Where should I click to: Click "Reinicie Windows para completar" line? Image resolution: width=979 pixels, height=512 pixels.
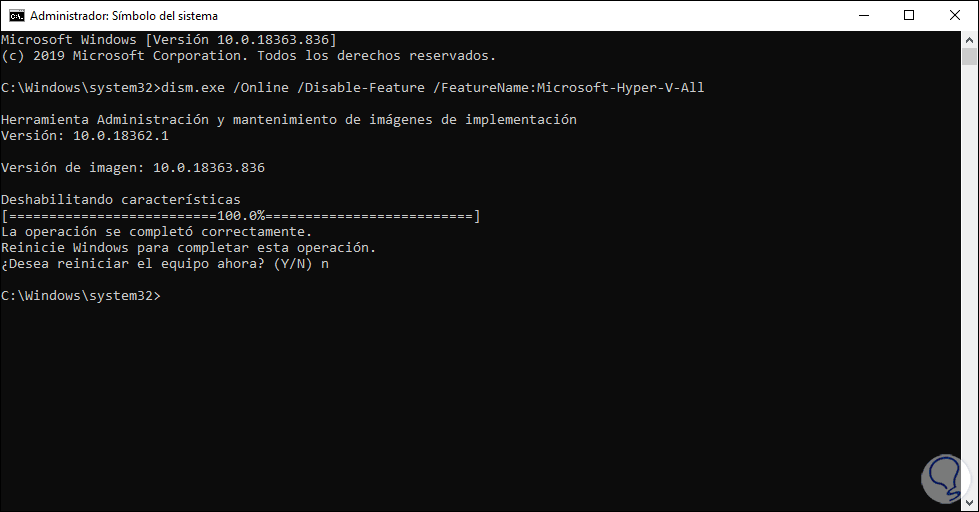[188, 248]
